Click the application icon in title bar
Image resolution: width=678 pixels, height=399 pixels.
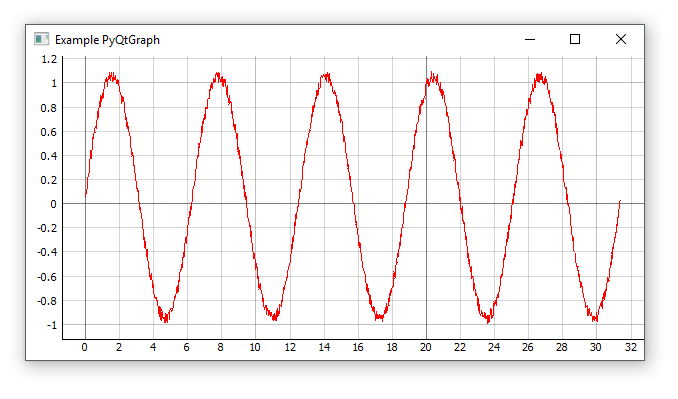42,39
